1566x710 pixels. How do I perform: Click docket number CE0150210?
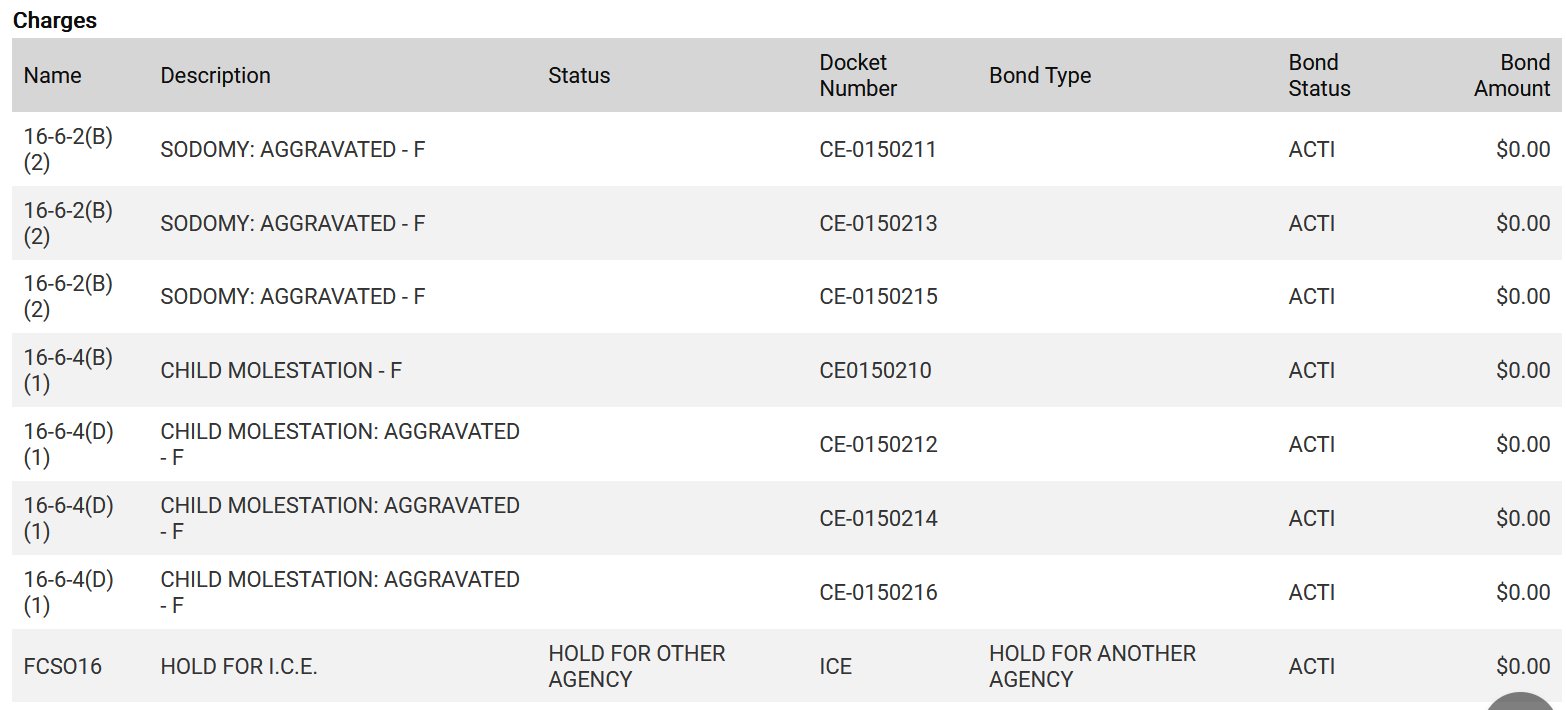875,371
